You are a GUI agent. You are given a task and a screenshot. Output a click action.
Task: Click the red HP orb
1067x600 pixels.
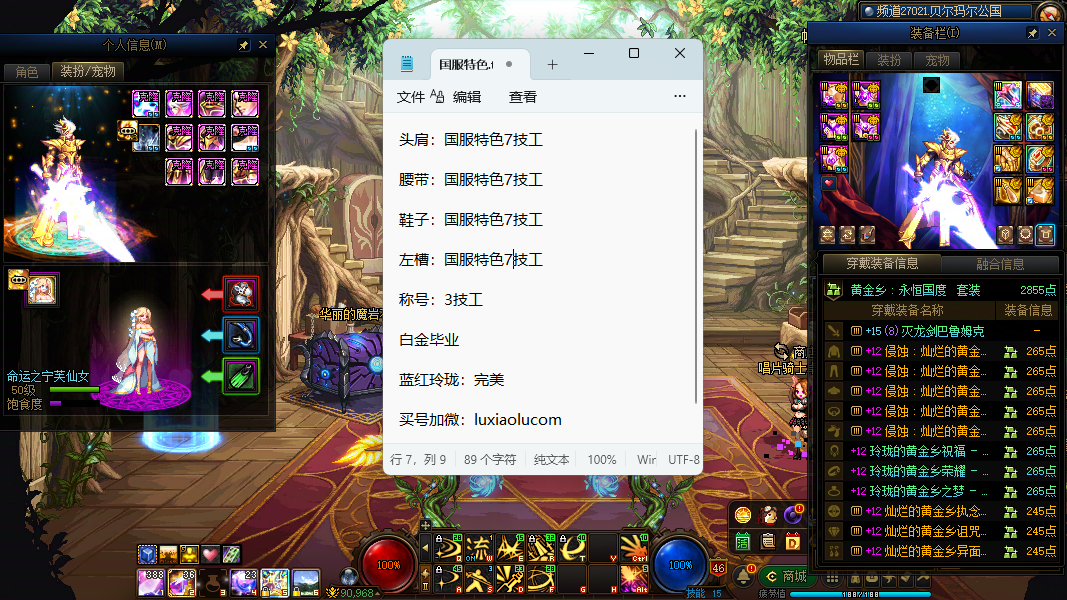click(389, 564)
